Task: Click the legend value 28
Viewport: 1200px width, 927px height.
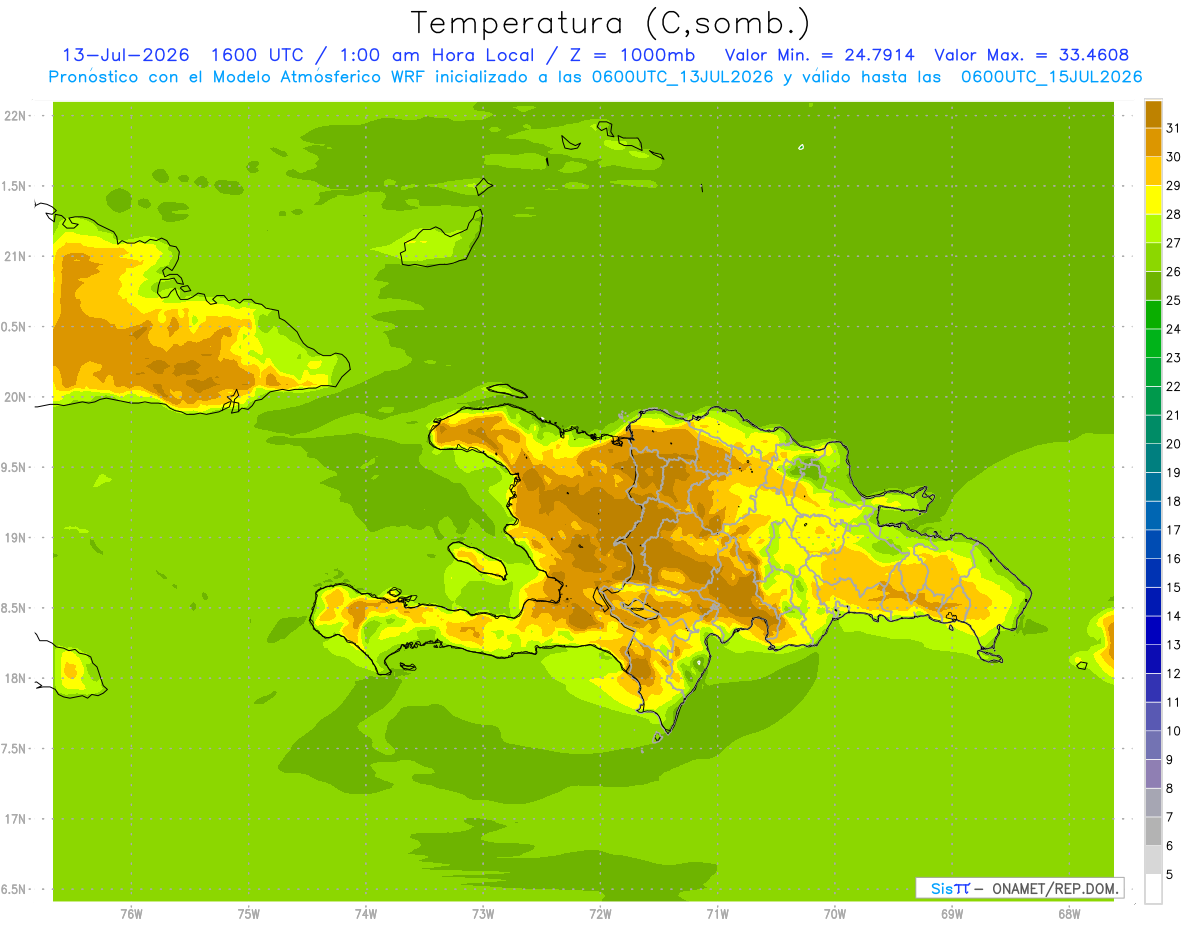Action: coord(1174,214)
